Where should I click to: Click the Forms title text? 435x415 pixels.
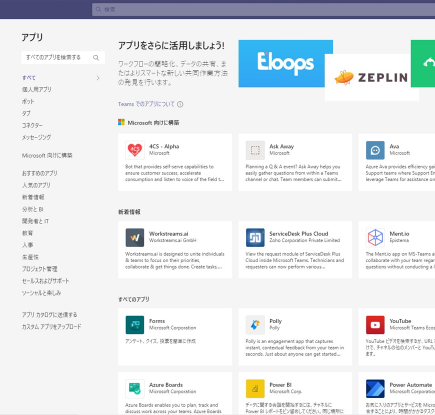coord(157,321)
